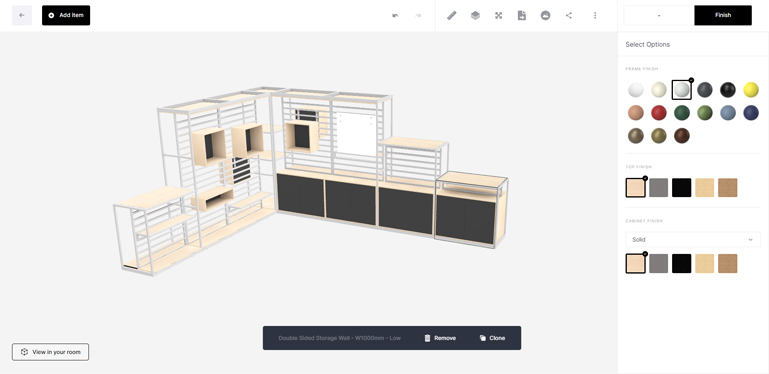The width and height of the screenshot is (769, 374).
Task: Click the fit-to-screen expand icon
Action: point(498,15)
